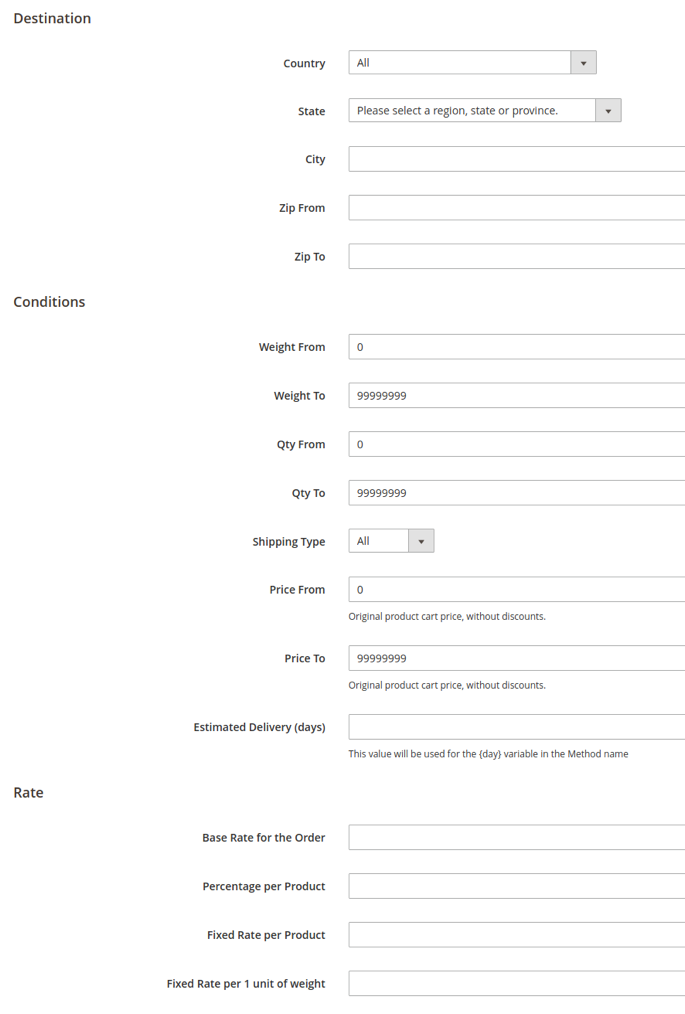Screen dimensions: 685x1014
Task: Select the Price From field
Action: [x=516, y=590]
